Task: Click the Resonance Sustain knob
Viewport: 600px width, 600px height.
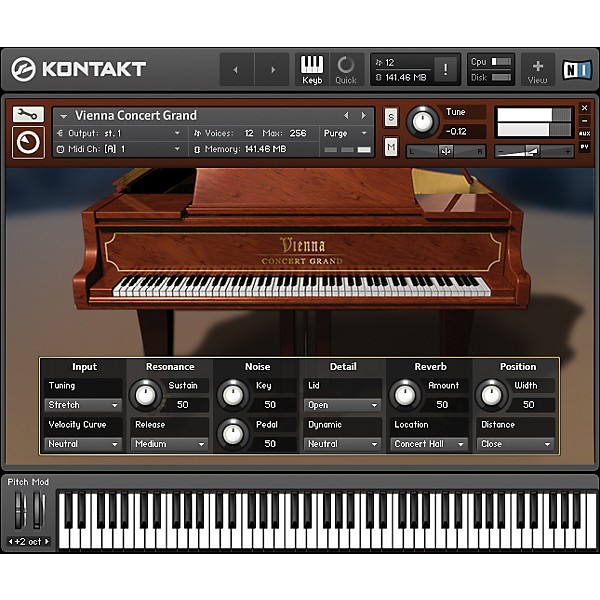Action: tap(145, 395)
